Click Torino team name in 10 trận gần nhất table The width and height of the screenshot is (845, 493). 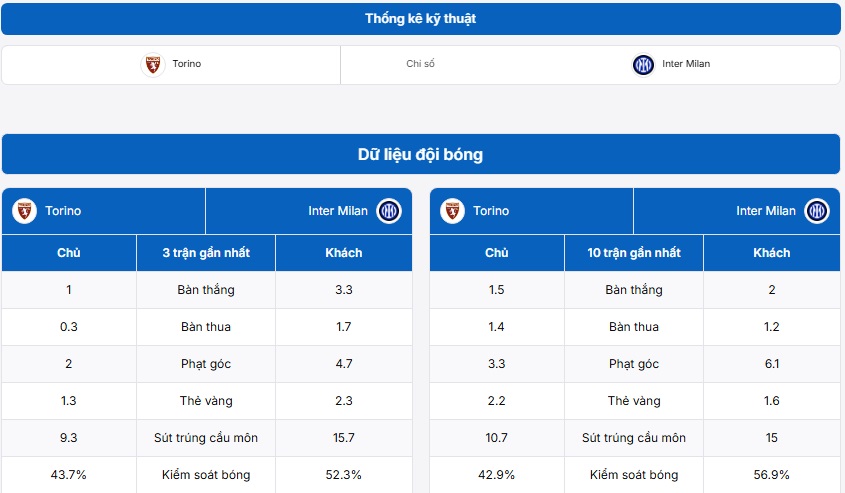[491, 211]
